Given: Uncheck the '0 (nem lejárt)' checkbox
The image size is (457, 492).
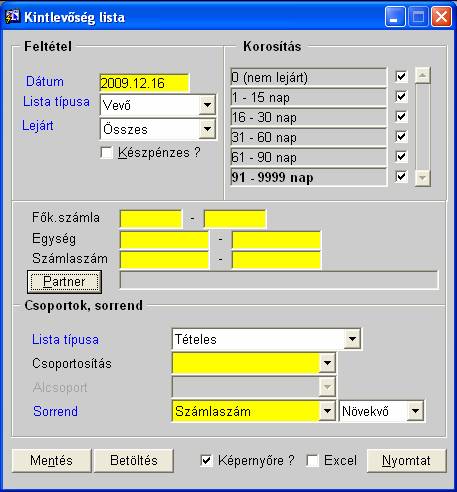Looking at the screenshot, I should (x=401, y=76).
